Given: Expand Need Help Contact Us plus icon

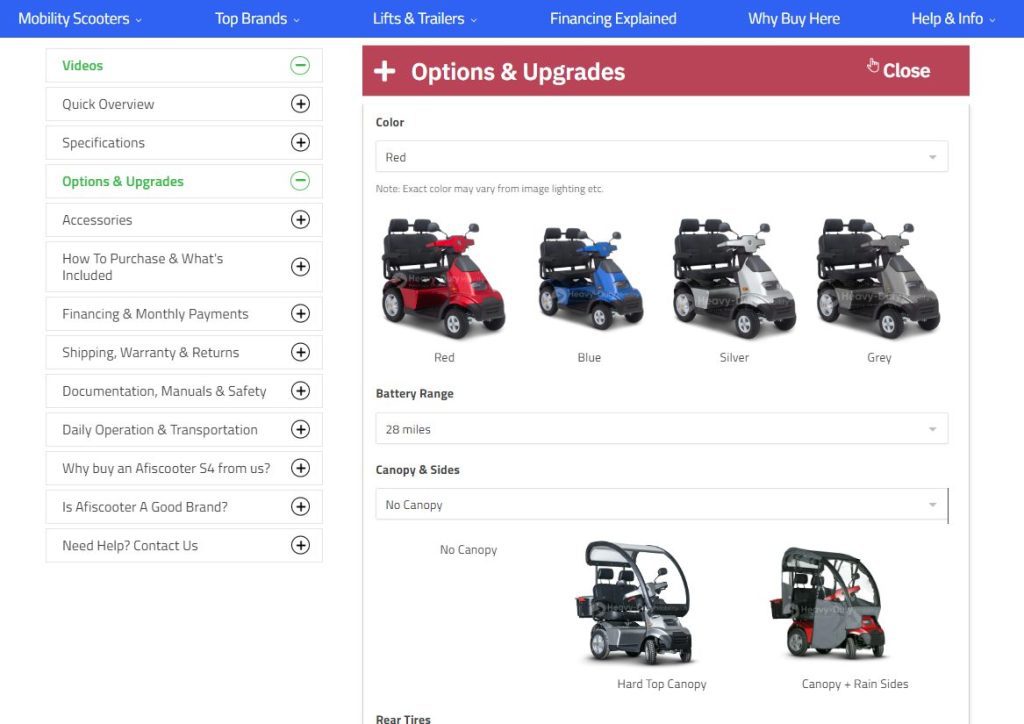Looking at the screenshot, I should [300, 545].
